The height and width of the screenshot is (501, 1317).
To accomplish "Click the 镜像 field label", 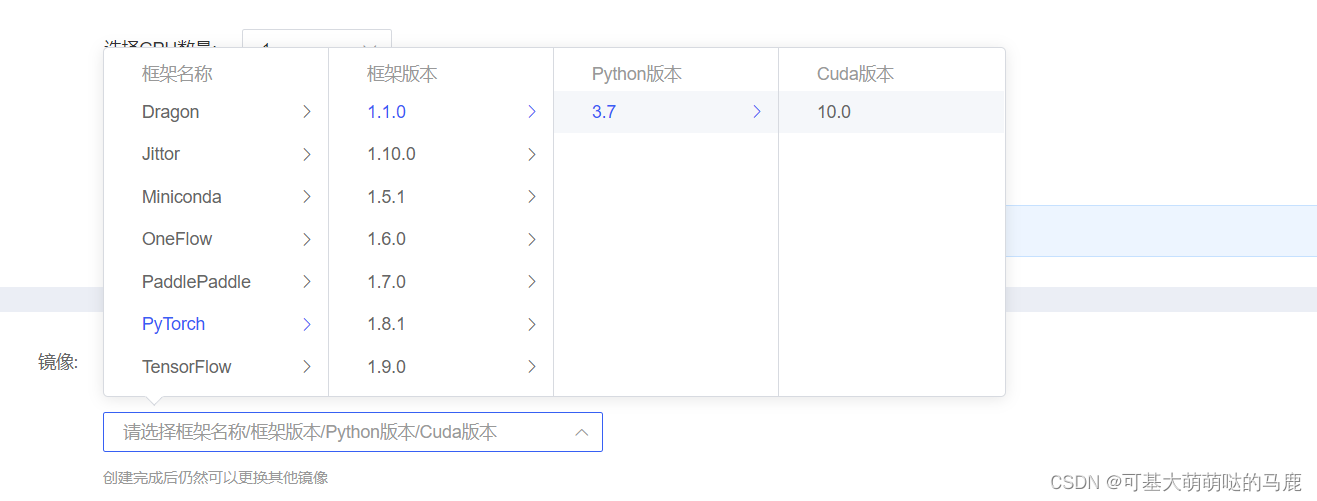I will [58, 362].
